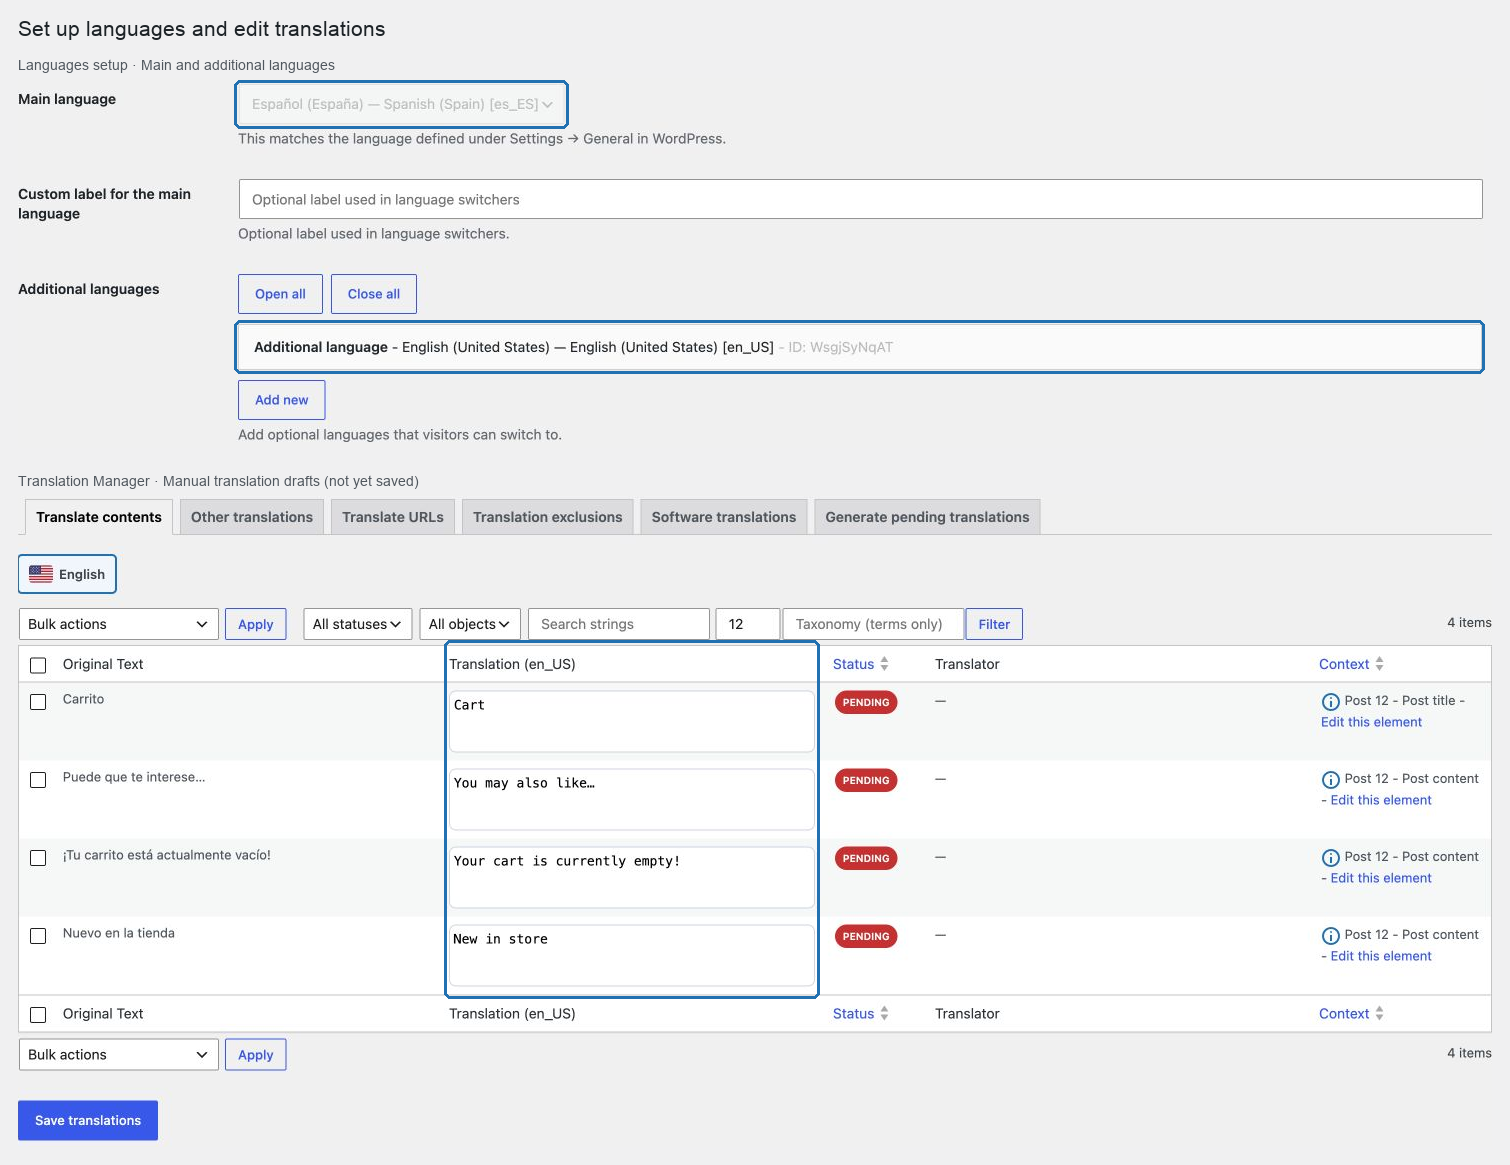Click the Taxonomy (terms only) input field

coord(873,624)
